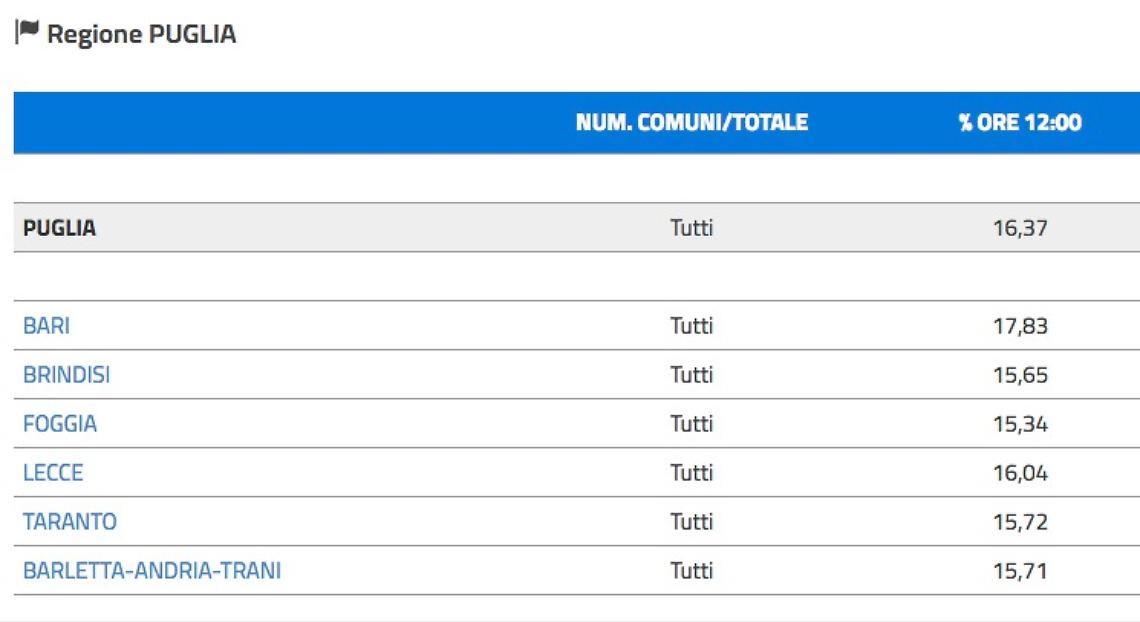The height and width of the screenshot is (622, 1140).
Task: Open the LECCE province link
Action: click(x=53, y=473)
